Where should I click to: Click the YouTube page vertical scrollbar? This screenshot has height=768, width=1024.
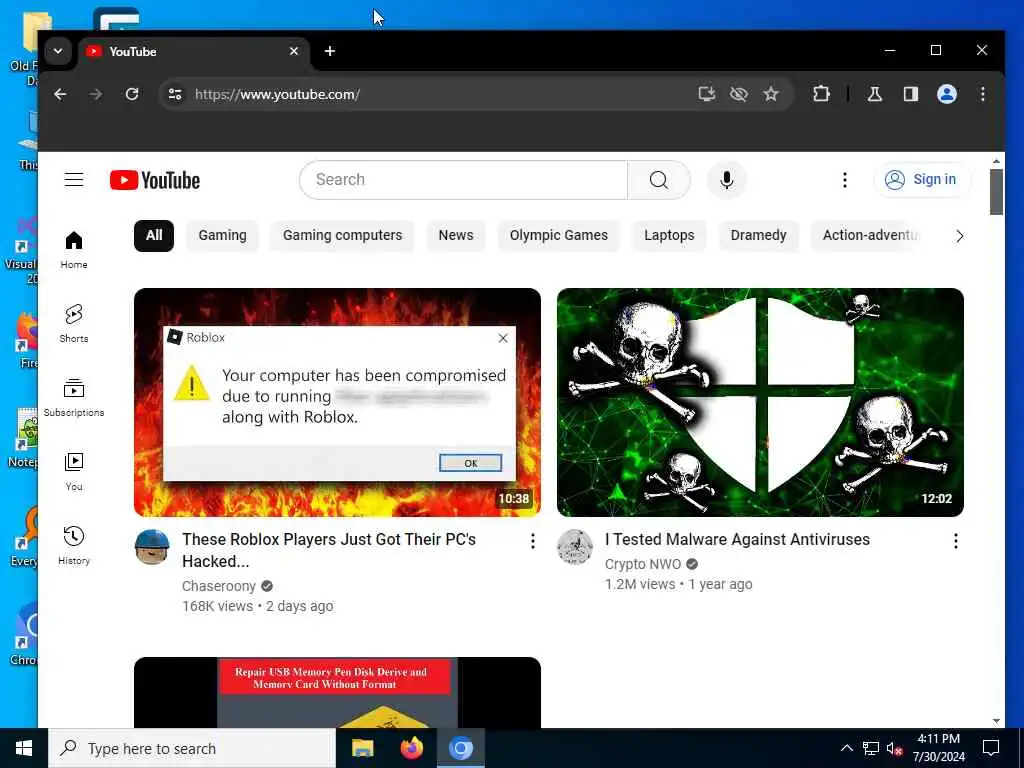[x=996, y=192]
